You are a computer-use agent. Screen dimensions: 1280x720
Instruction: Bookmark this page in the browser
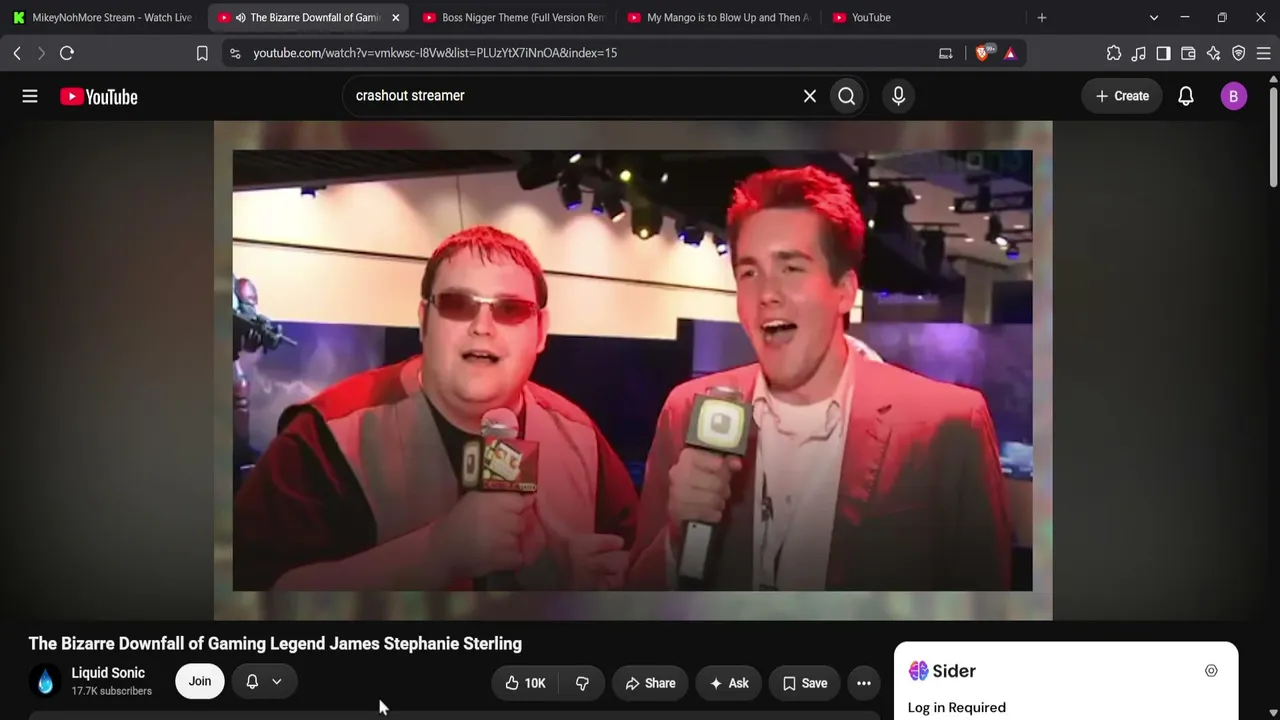202,53
